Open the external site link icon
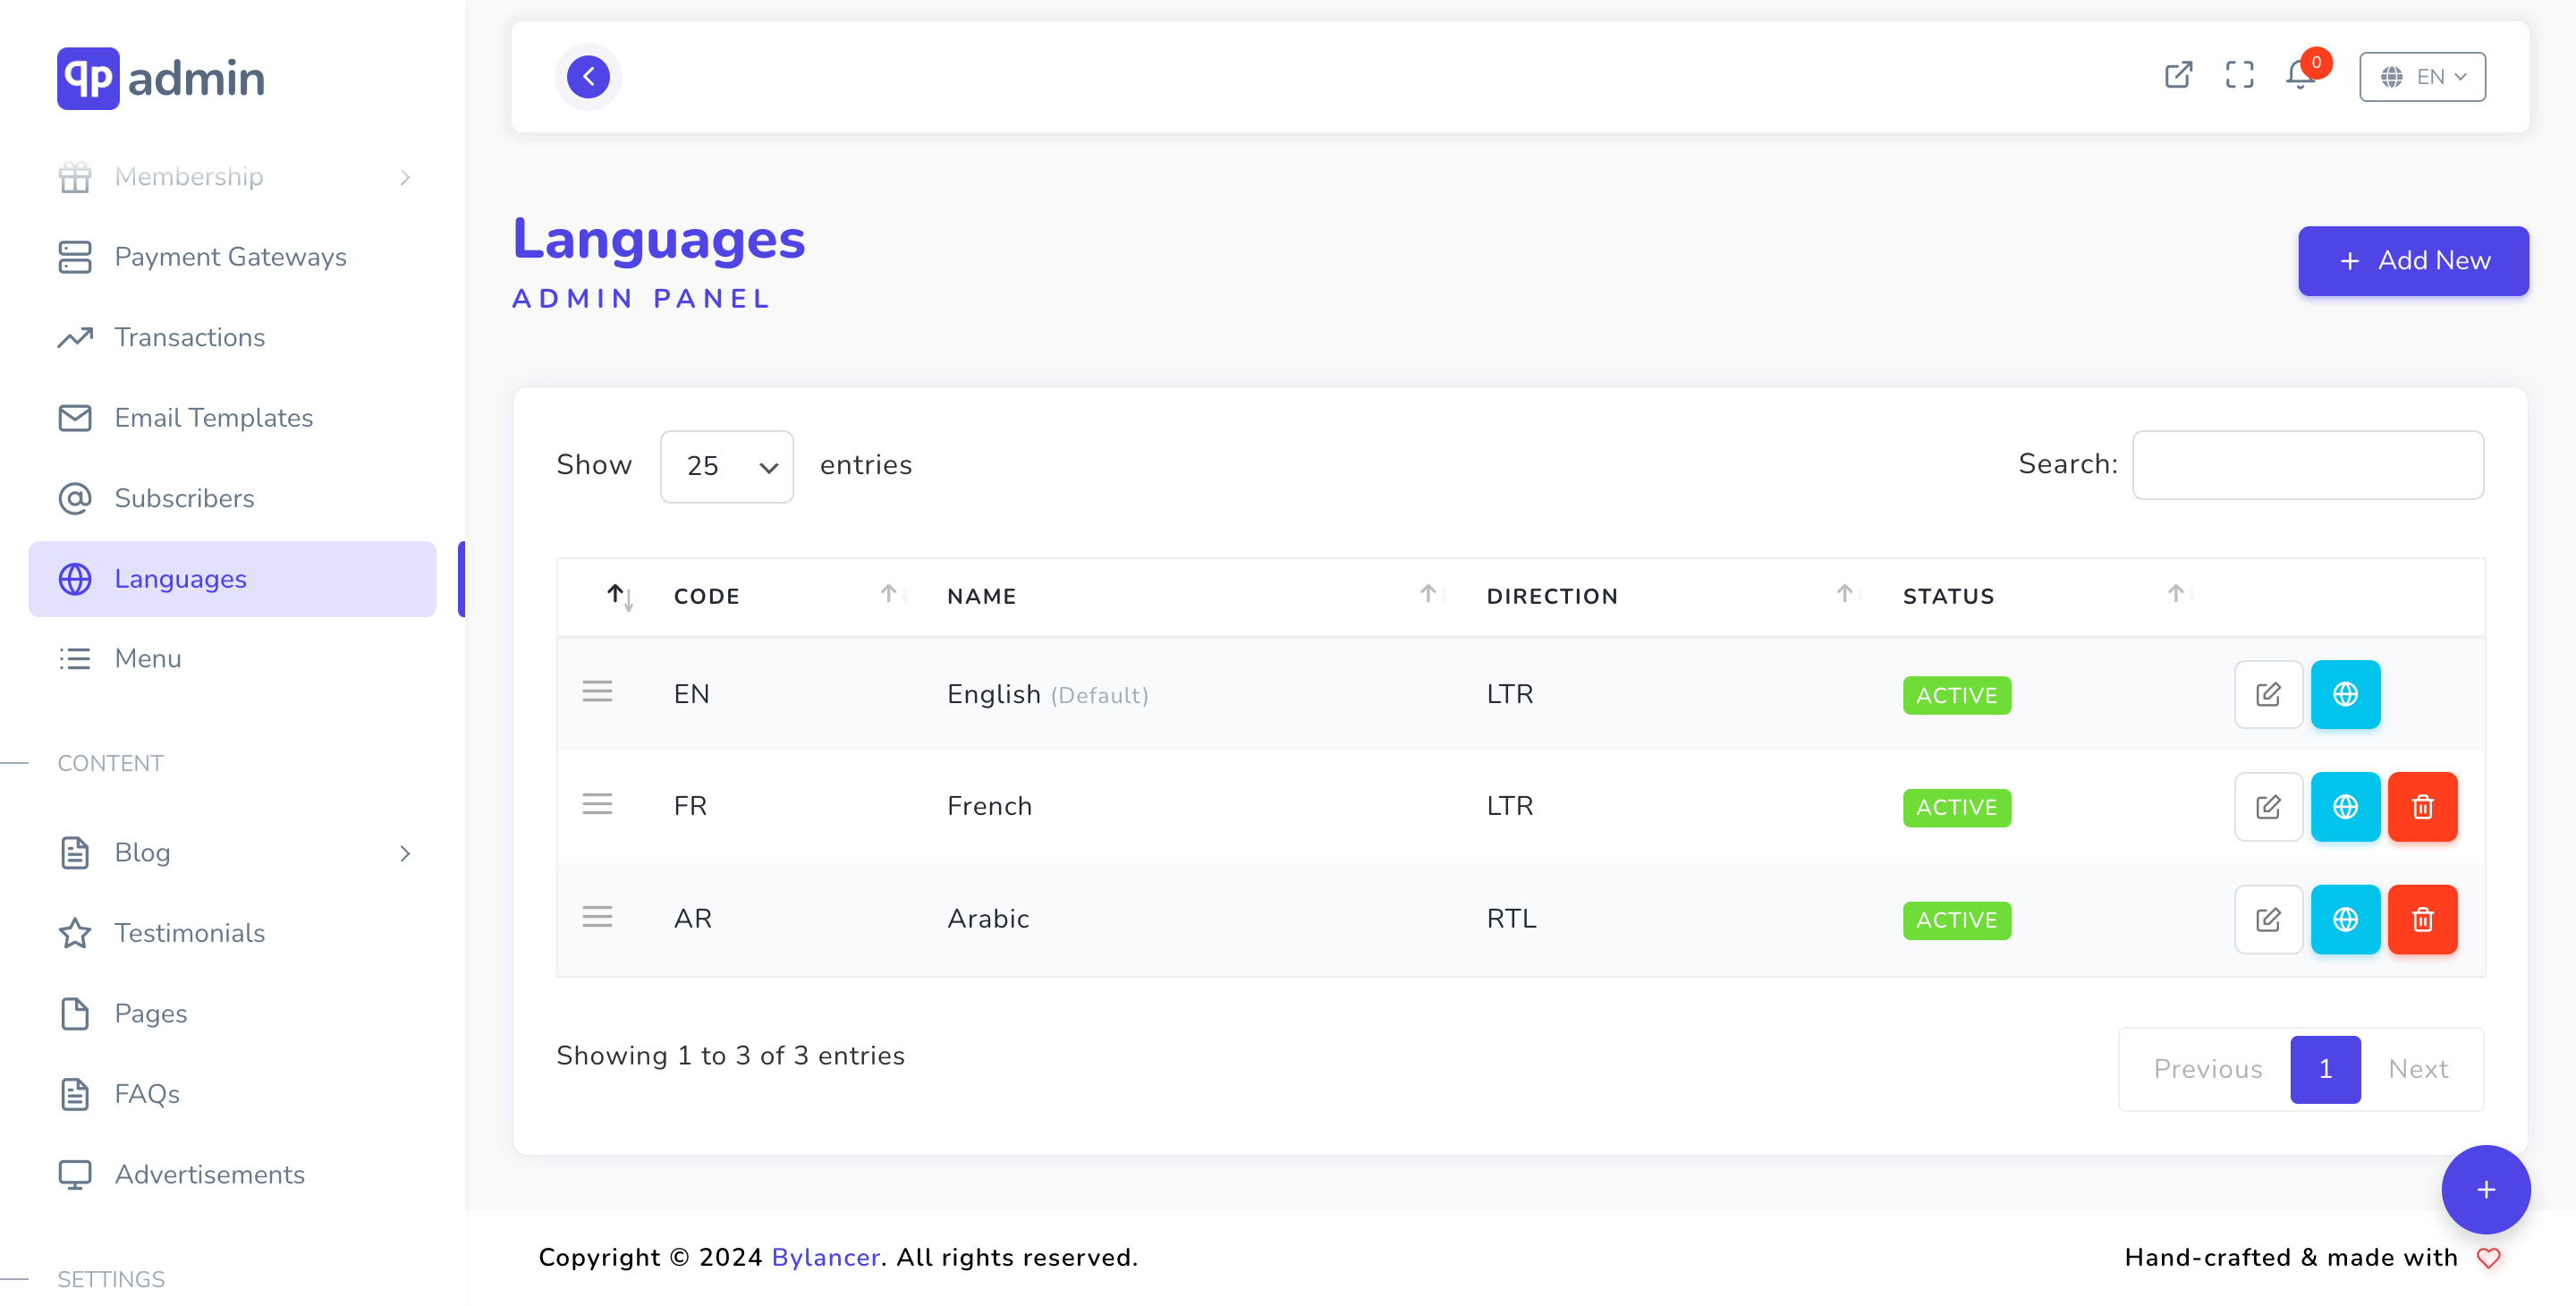 click(x=2178, y=76)
